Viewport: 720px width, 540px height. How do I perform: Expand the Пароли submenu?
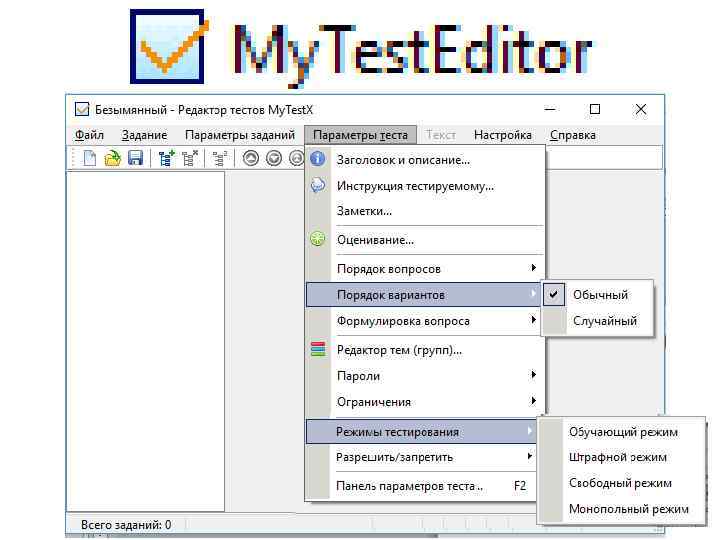[x=425, y=376]
